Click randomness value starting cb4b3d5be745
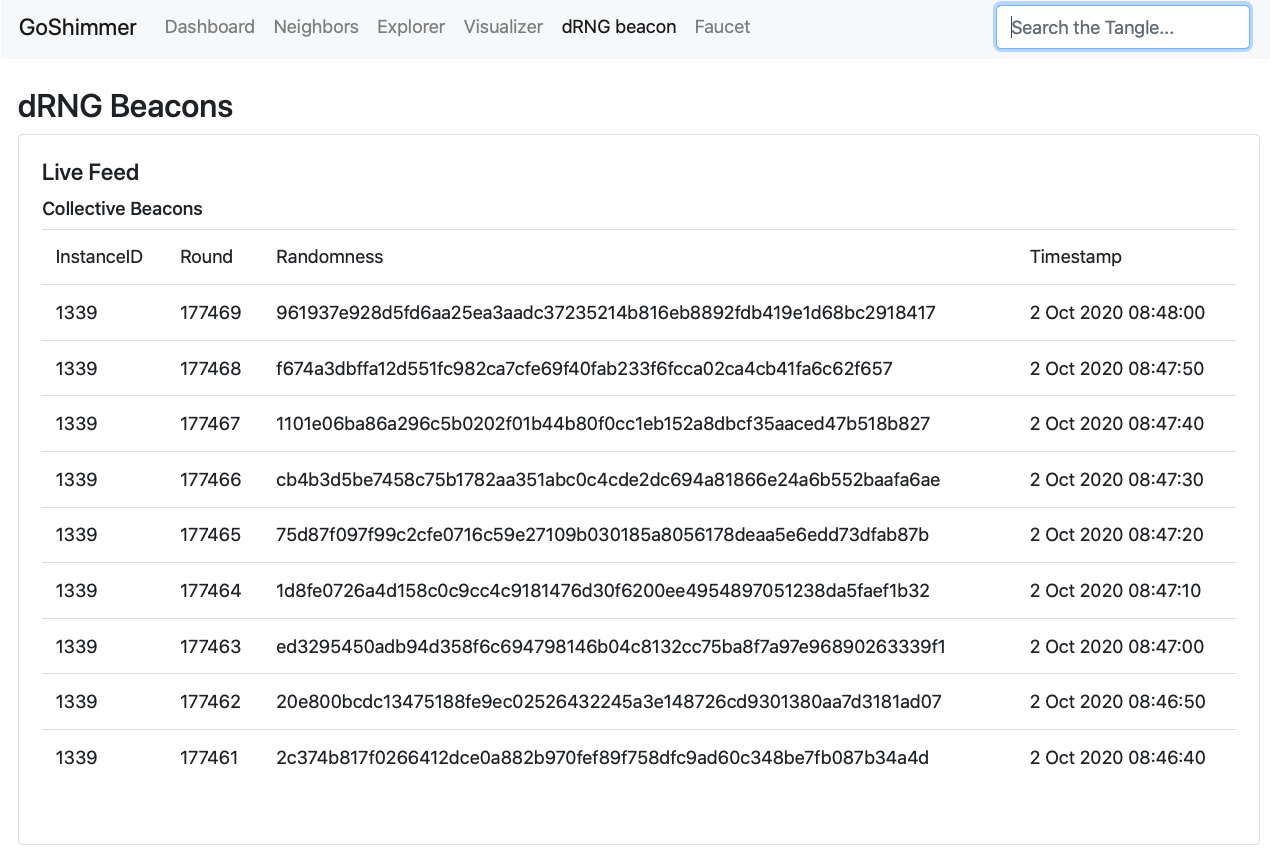Screen dimensions: 1270x855 click(608, 480)
